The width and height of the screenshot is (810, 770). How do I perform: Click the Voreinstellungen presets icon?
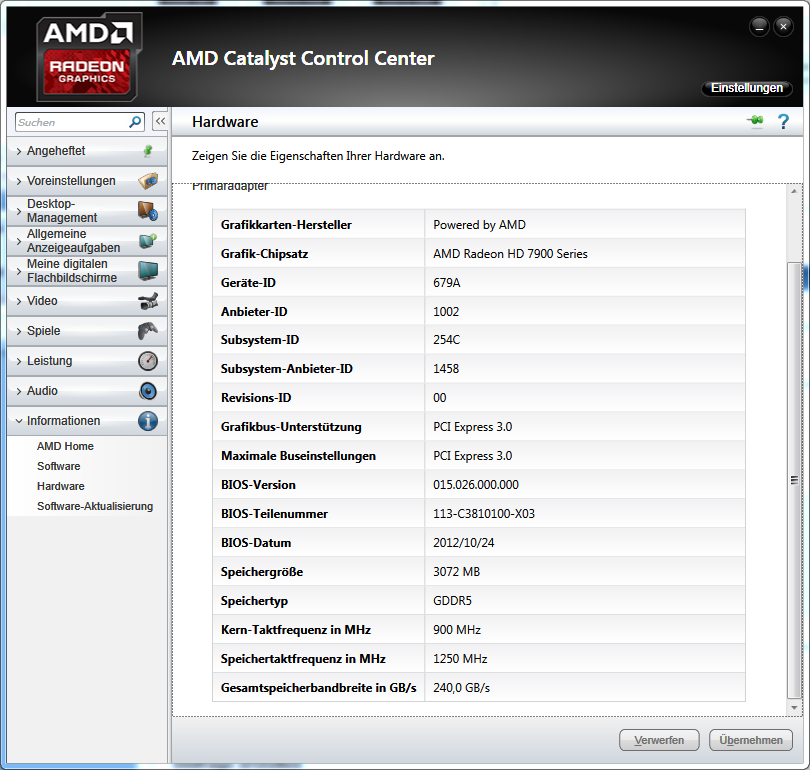[148, 181]
